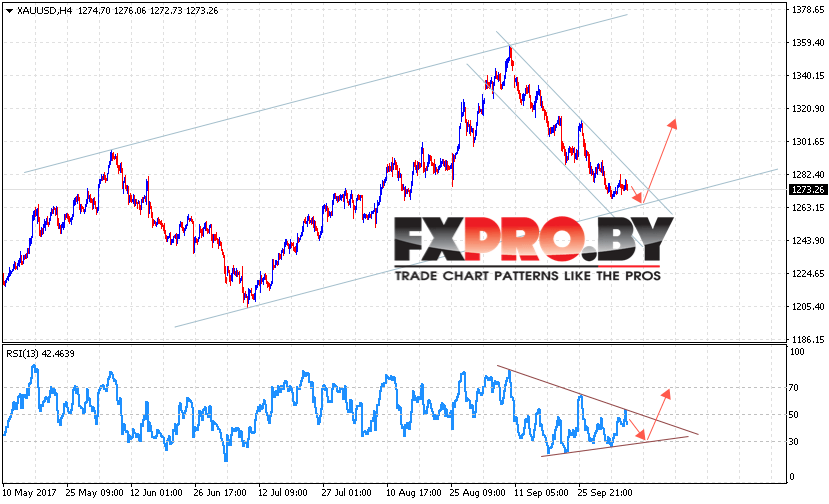The image size is (829, 504).
Task: Click the upper RSI triangle trendline
Action: (x=597, y=400)
